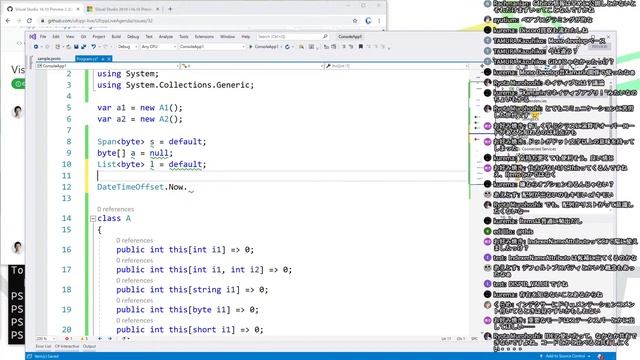
Task: Click the warning count indicator
Action: point(84,339)
